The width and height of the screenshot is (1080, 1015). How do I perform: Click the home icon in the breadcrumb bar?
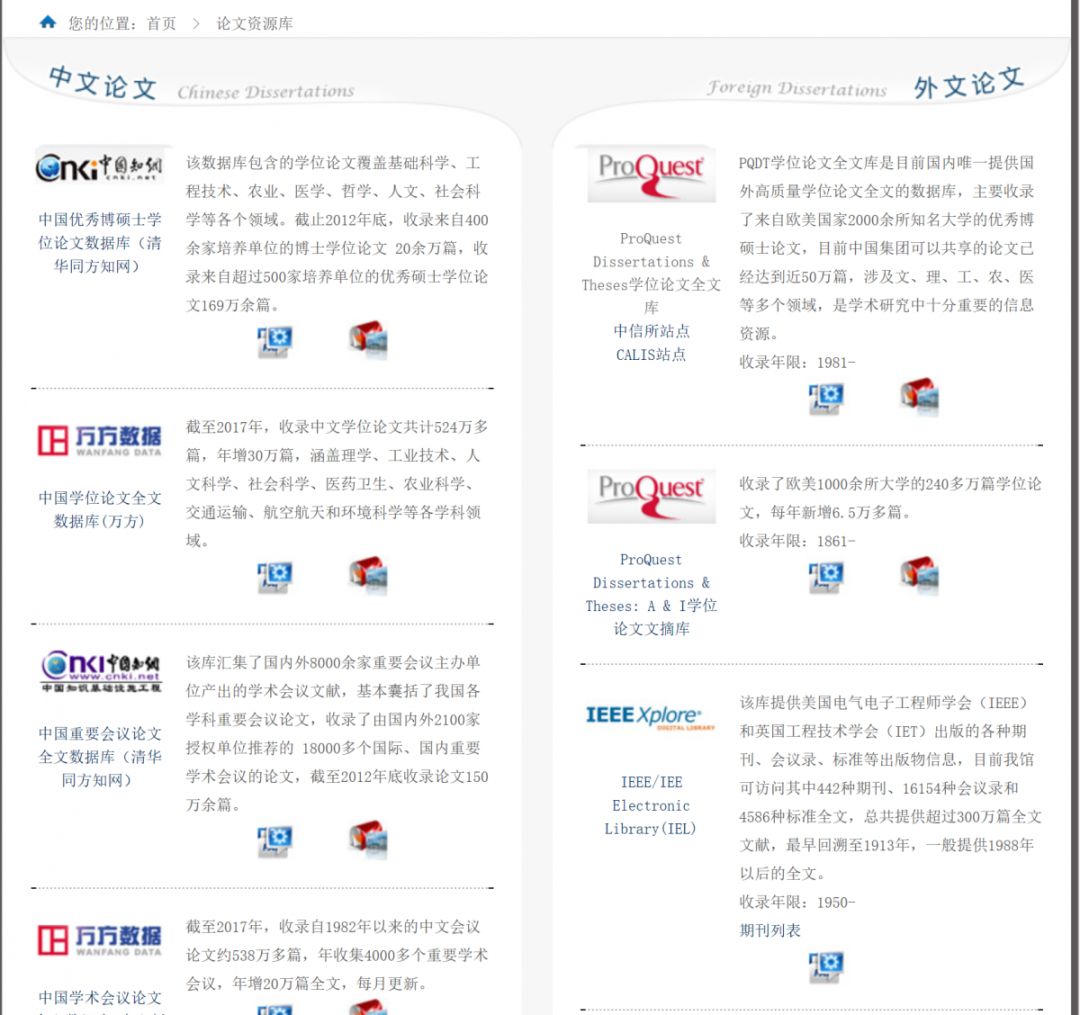[47, 21]
